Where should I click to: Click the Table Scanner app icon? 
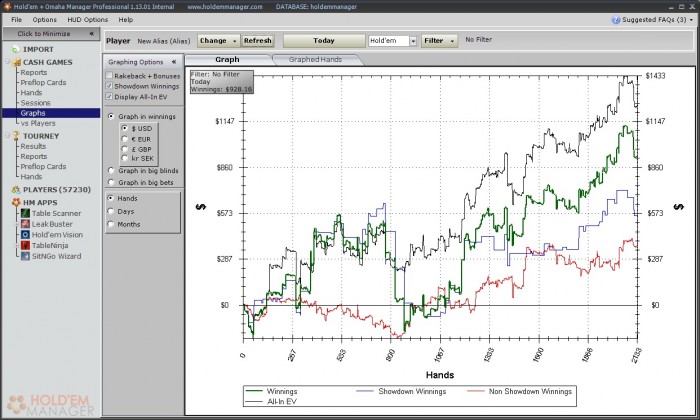pyautogui.click(x=24, y=213)
